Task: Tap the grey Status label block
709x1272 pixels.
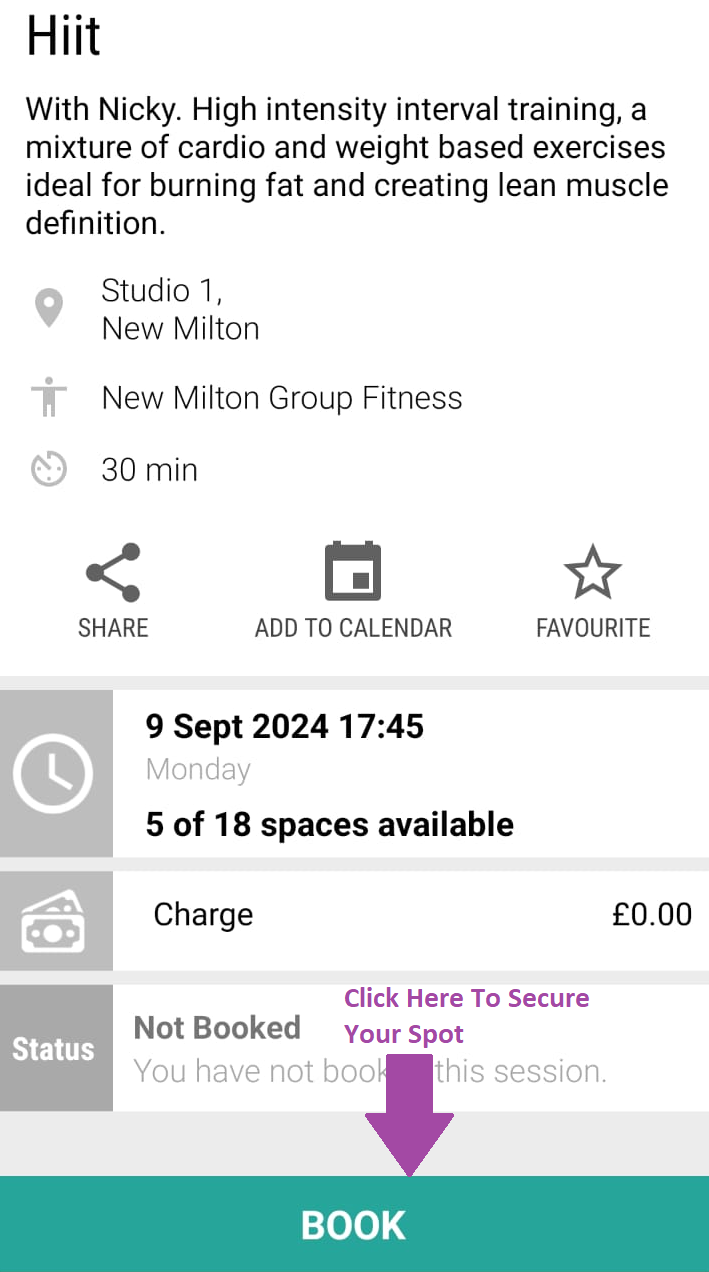Action: coord(54,1049)
